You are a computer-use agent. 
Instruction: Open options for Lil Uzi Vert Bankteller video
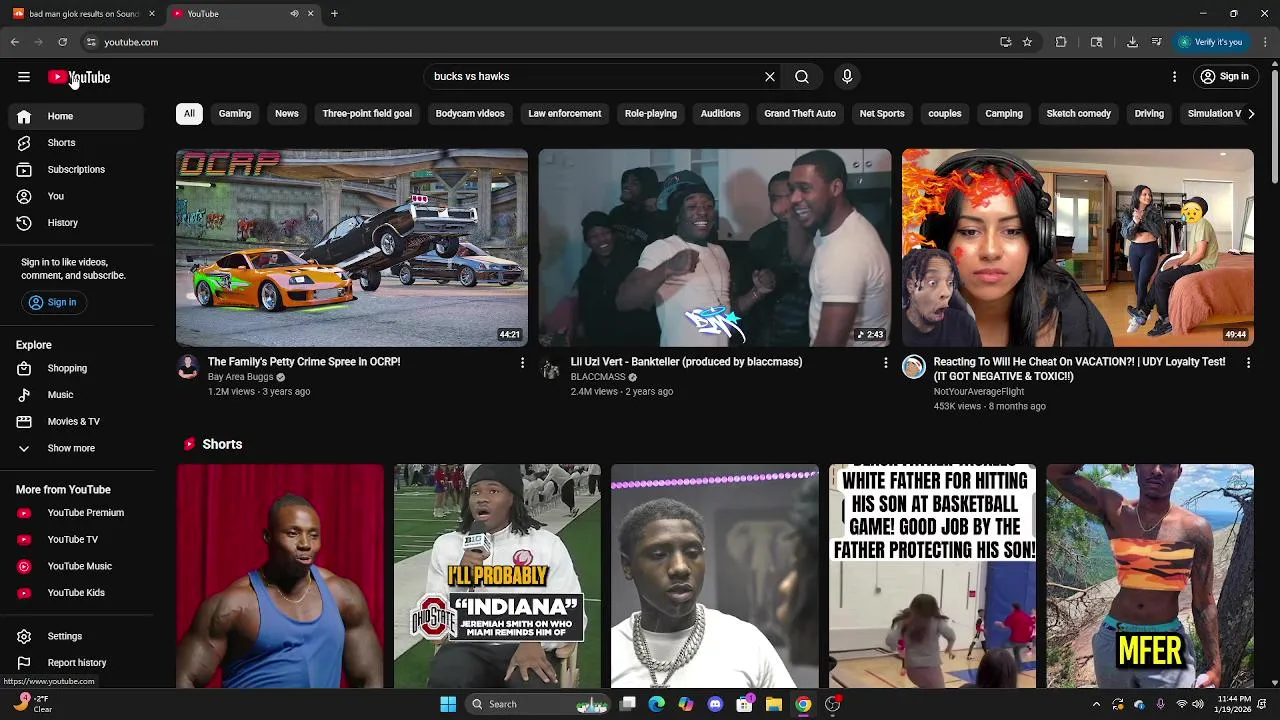(885, 363)
